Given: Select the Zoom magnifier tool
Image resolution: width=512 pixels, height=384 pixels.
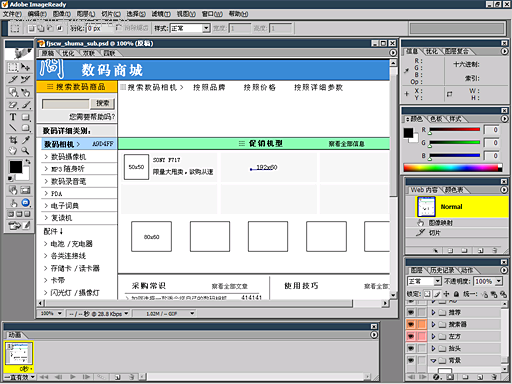Looking at the screenshot, I should 25,151.
